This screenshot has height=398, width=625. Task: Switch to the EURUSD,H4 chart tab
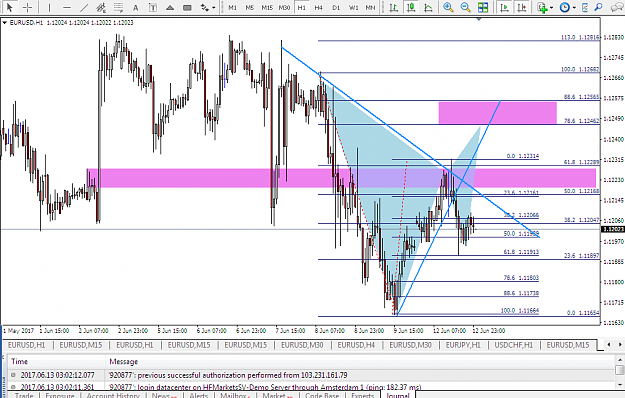click(x=356, y=345)
